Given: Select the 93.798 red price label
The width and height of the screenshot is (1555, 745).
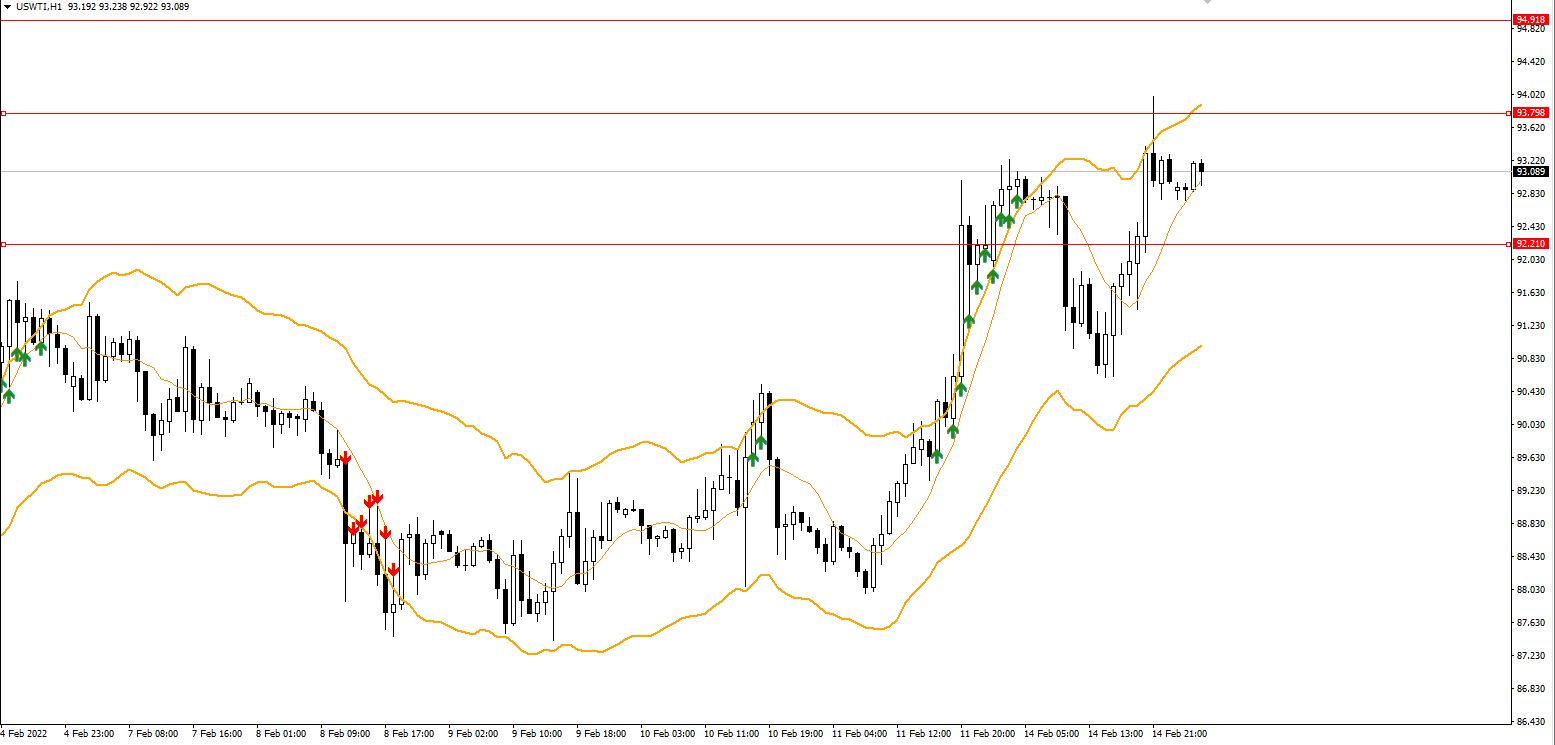Looking at the screenshot, I should [x=1530, y=113].
